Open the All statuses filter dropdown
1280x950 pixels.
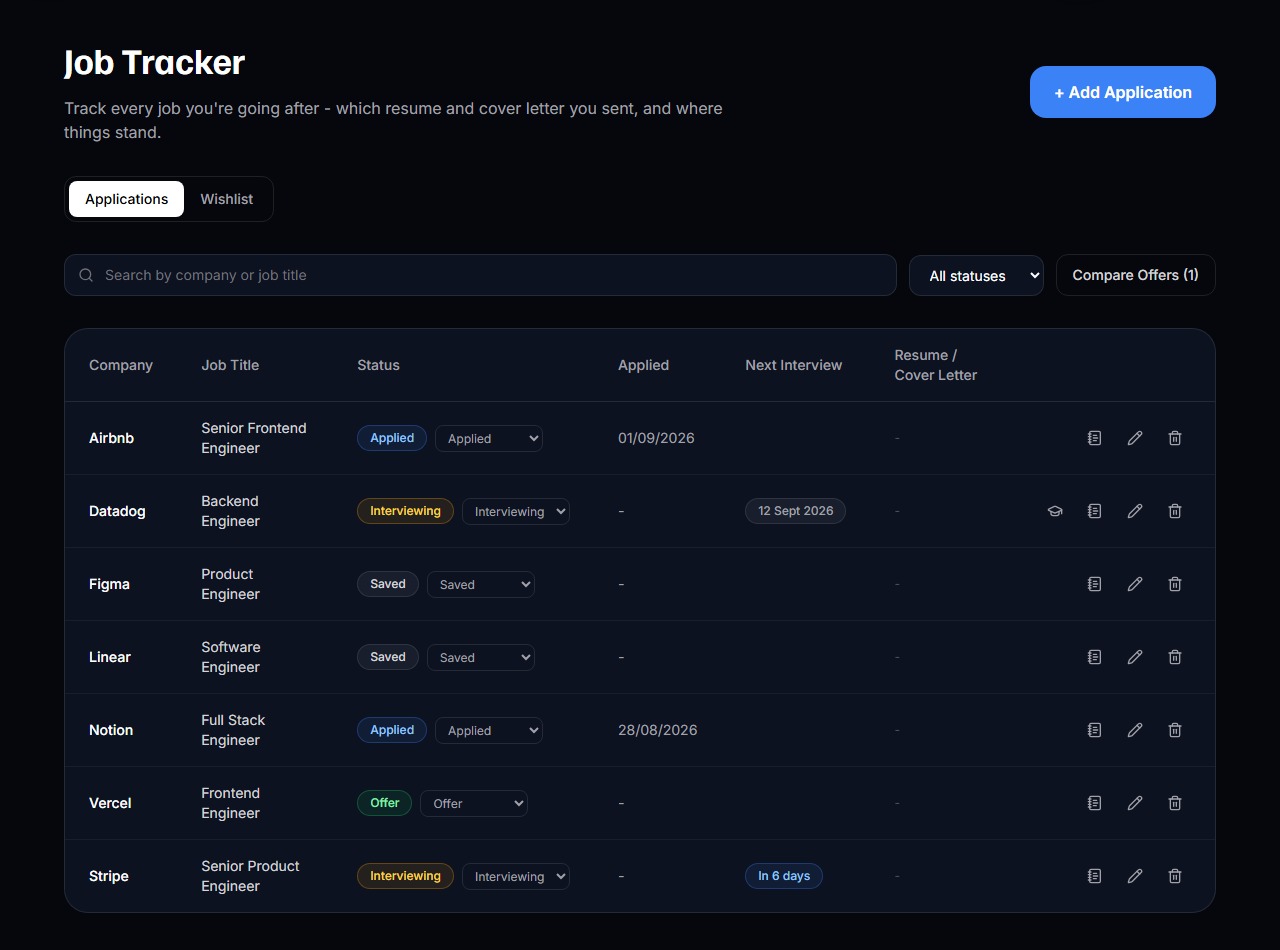(x=976, y=276)
